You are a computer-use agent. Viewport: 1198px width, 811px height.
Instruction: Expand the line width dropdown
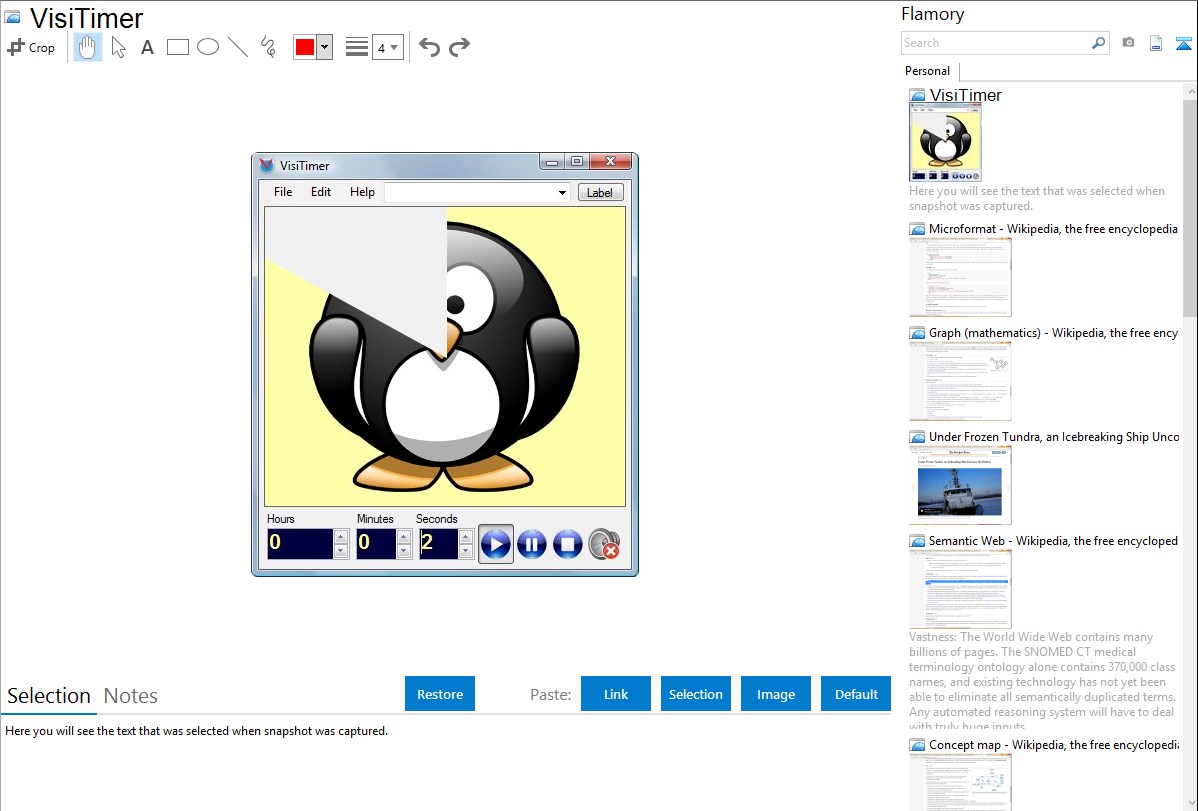pyautogui.click(x=387, y=47)
